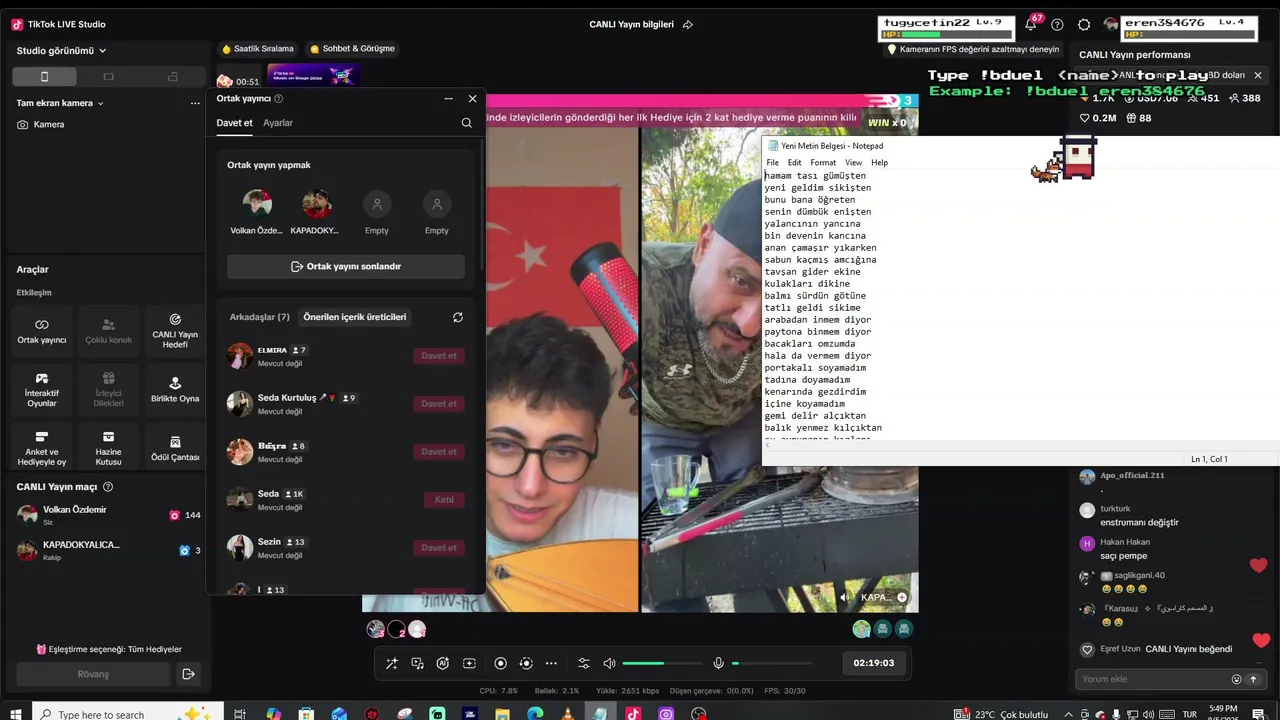Open the magic wand effects tool
This screenshot has height=720, width=1280.
[x=391, y=663]
